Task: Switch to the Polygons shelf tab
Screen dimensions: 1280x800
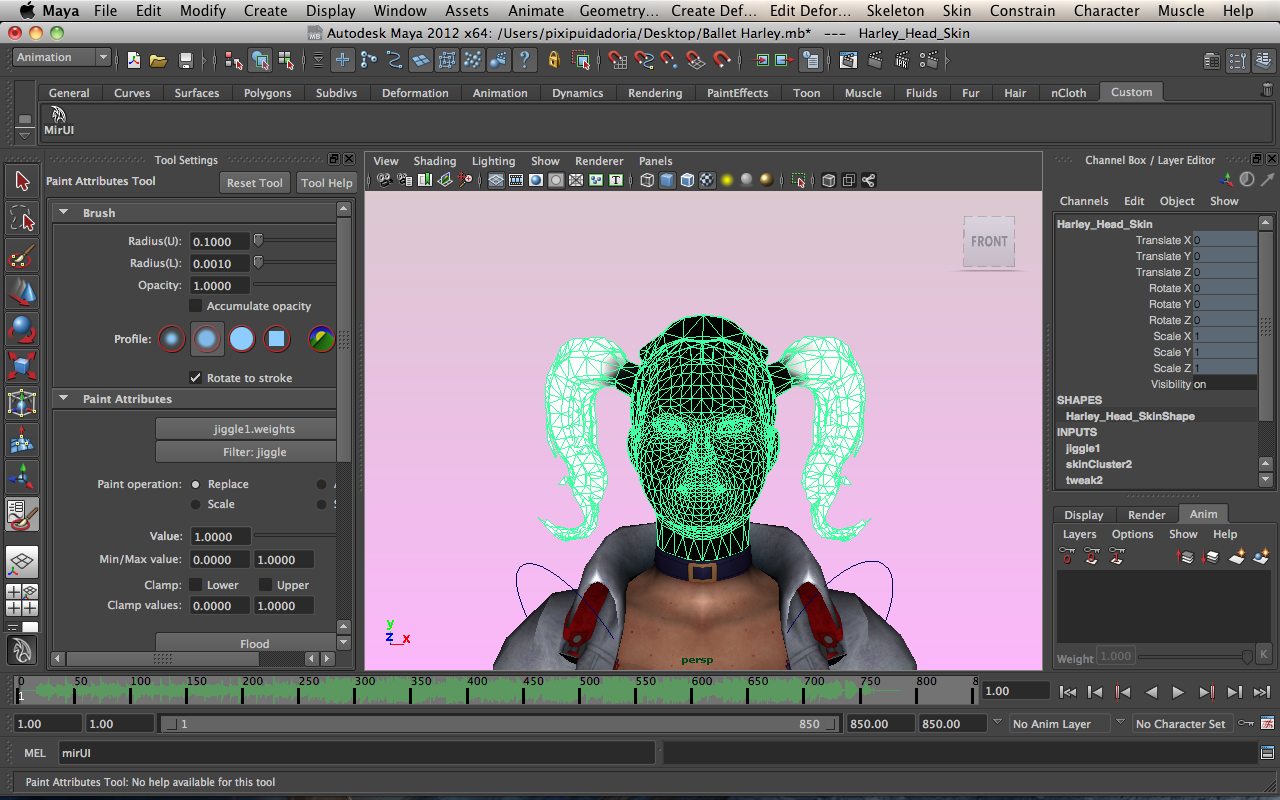Action: tap(268, 93)
